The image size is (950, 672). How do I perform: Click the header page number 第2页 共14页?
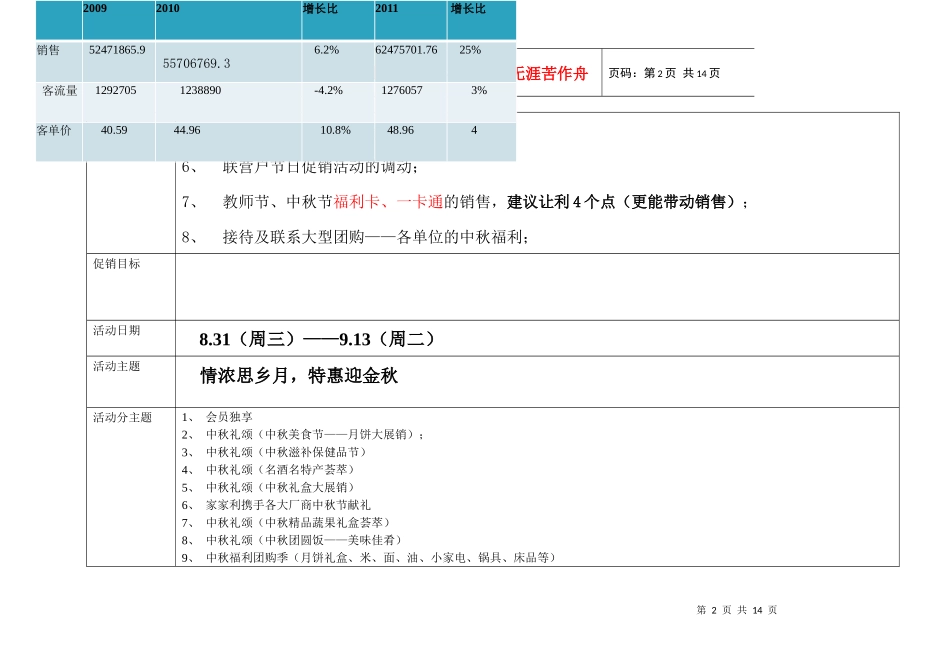(x=664, y=73)
